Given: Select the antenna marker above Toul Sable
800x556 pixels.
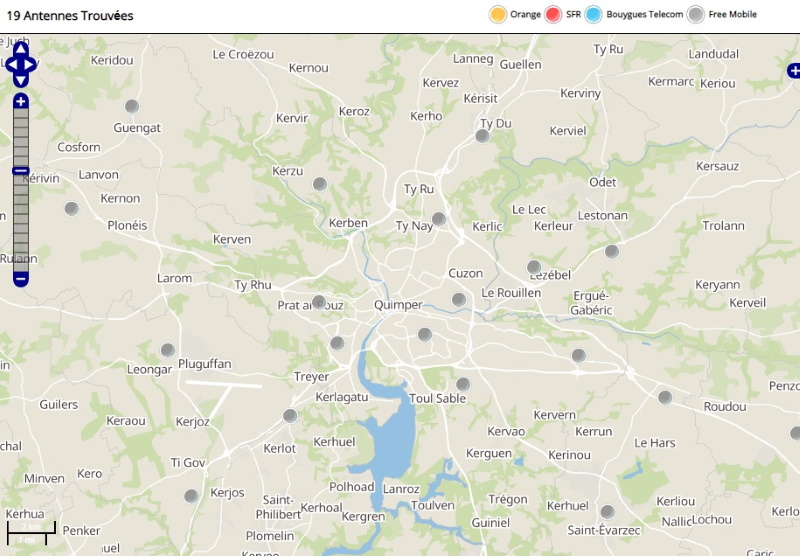Looking at the screenshot, I should coord(462,384).
